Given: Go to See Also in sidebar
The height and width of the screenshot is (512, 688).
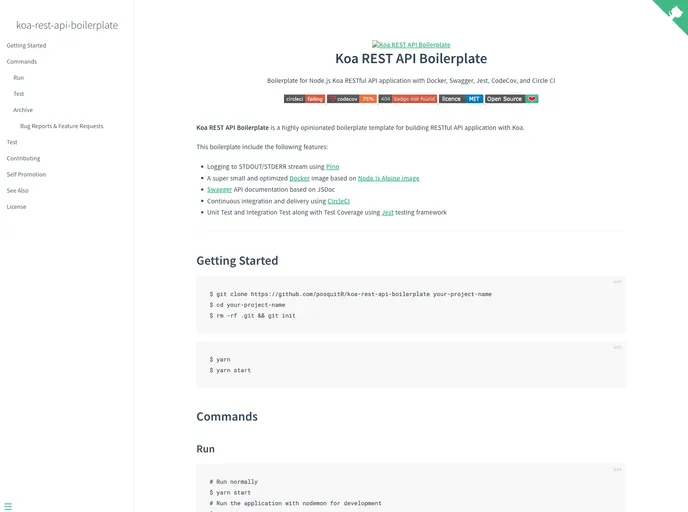Looking at the screenshot, I should click(x=18, y=190).
